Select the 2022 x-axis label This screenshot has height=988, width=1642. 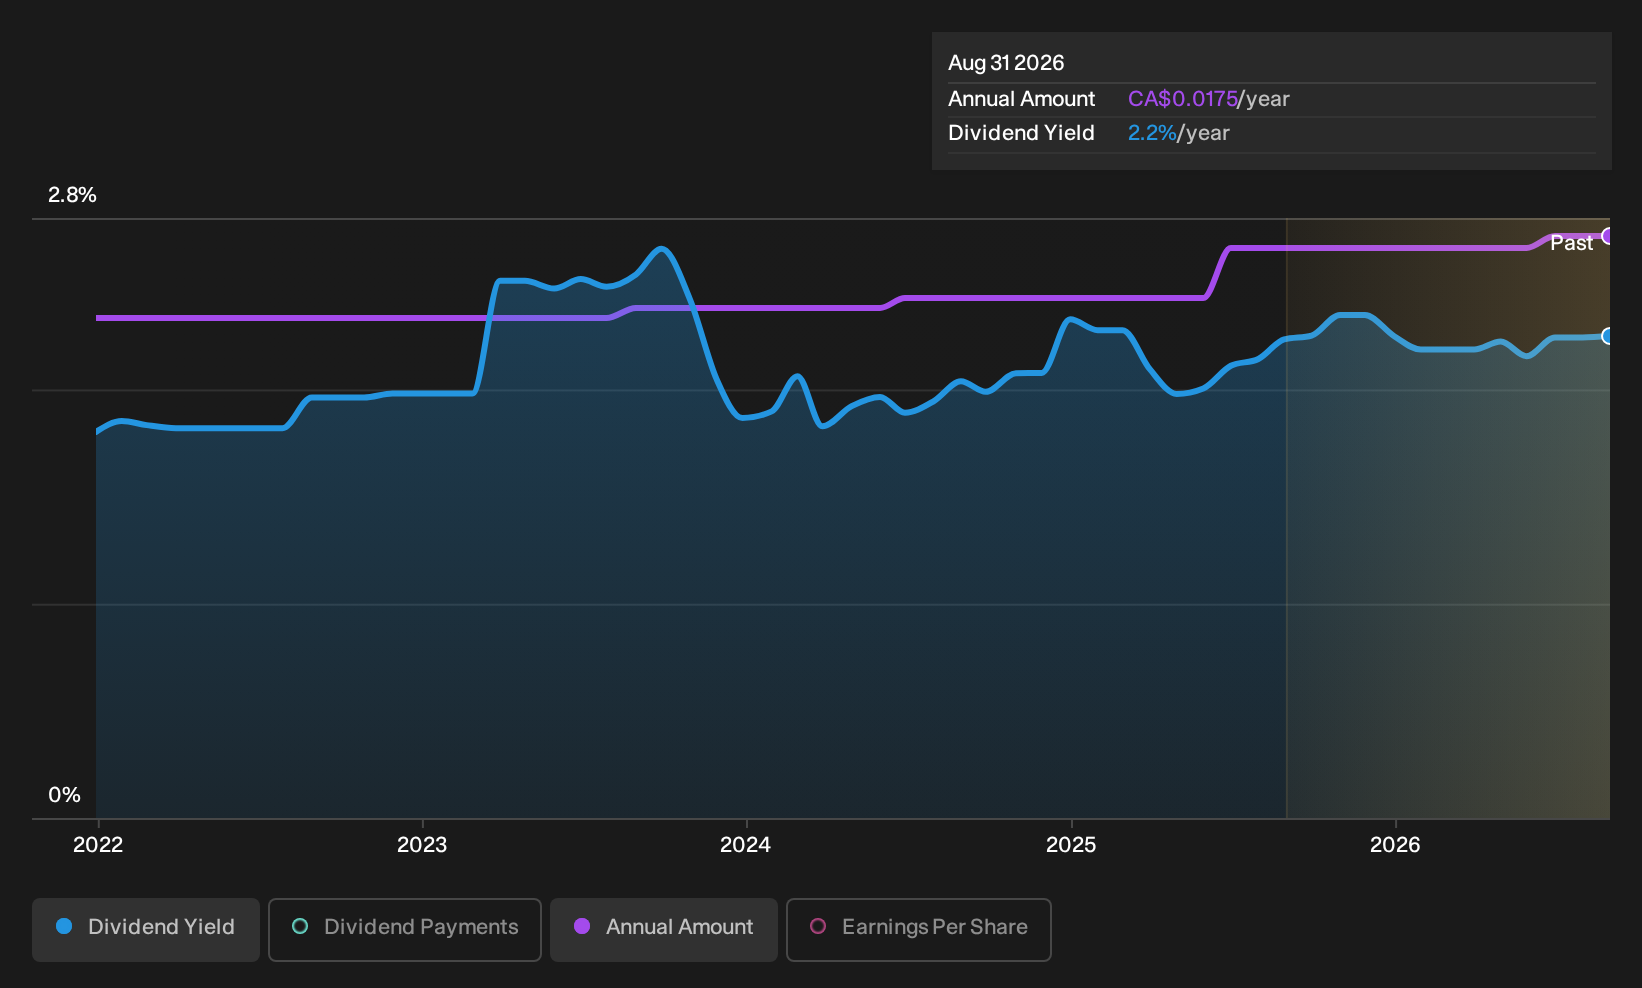(x=98, y=845)
